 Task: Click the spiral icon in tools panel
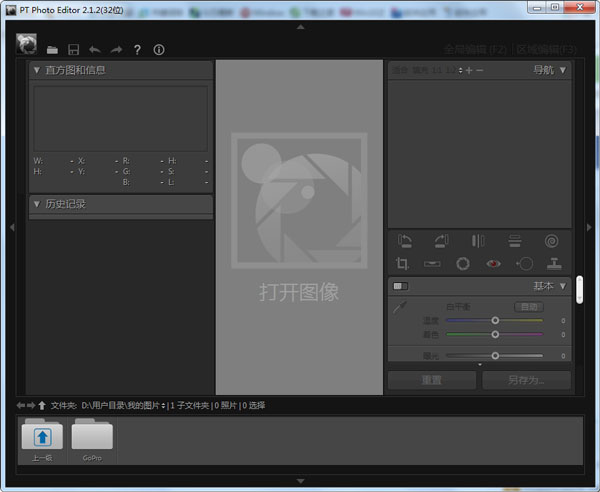(x=552, y=240)
